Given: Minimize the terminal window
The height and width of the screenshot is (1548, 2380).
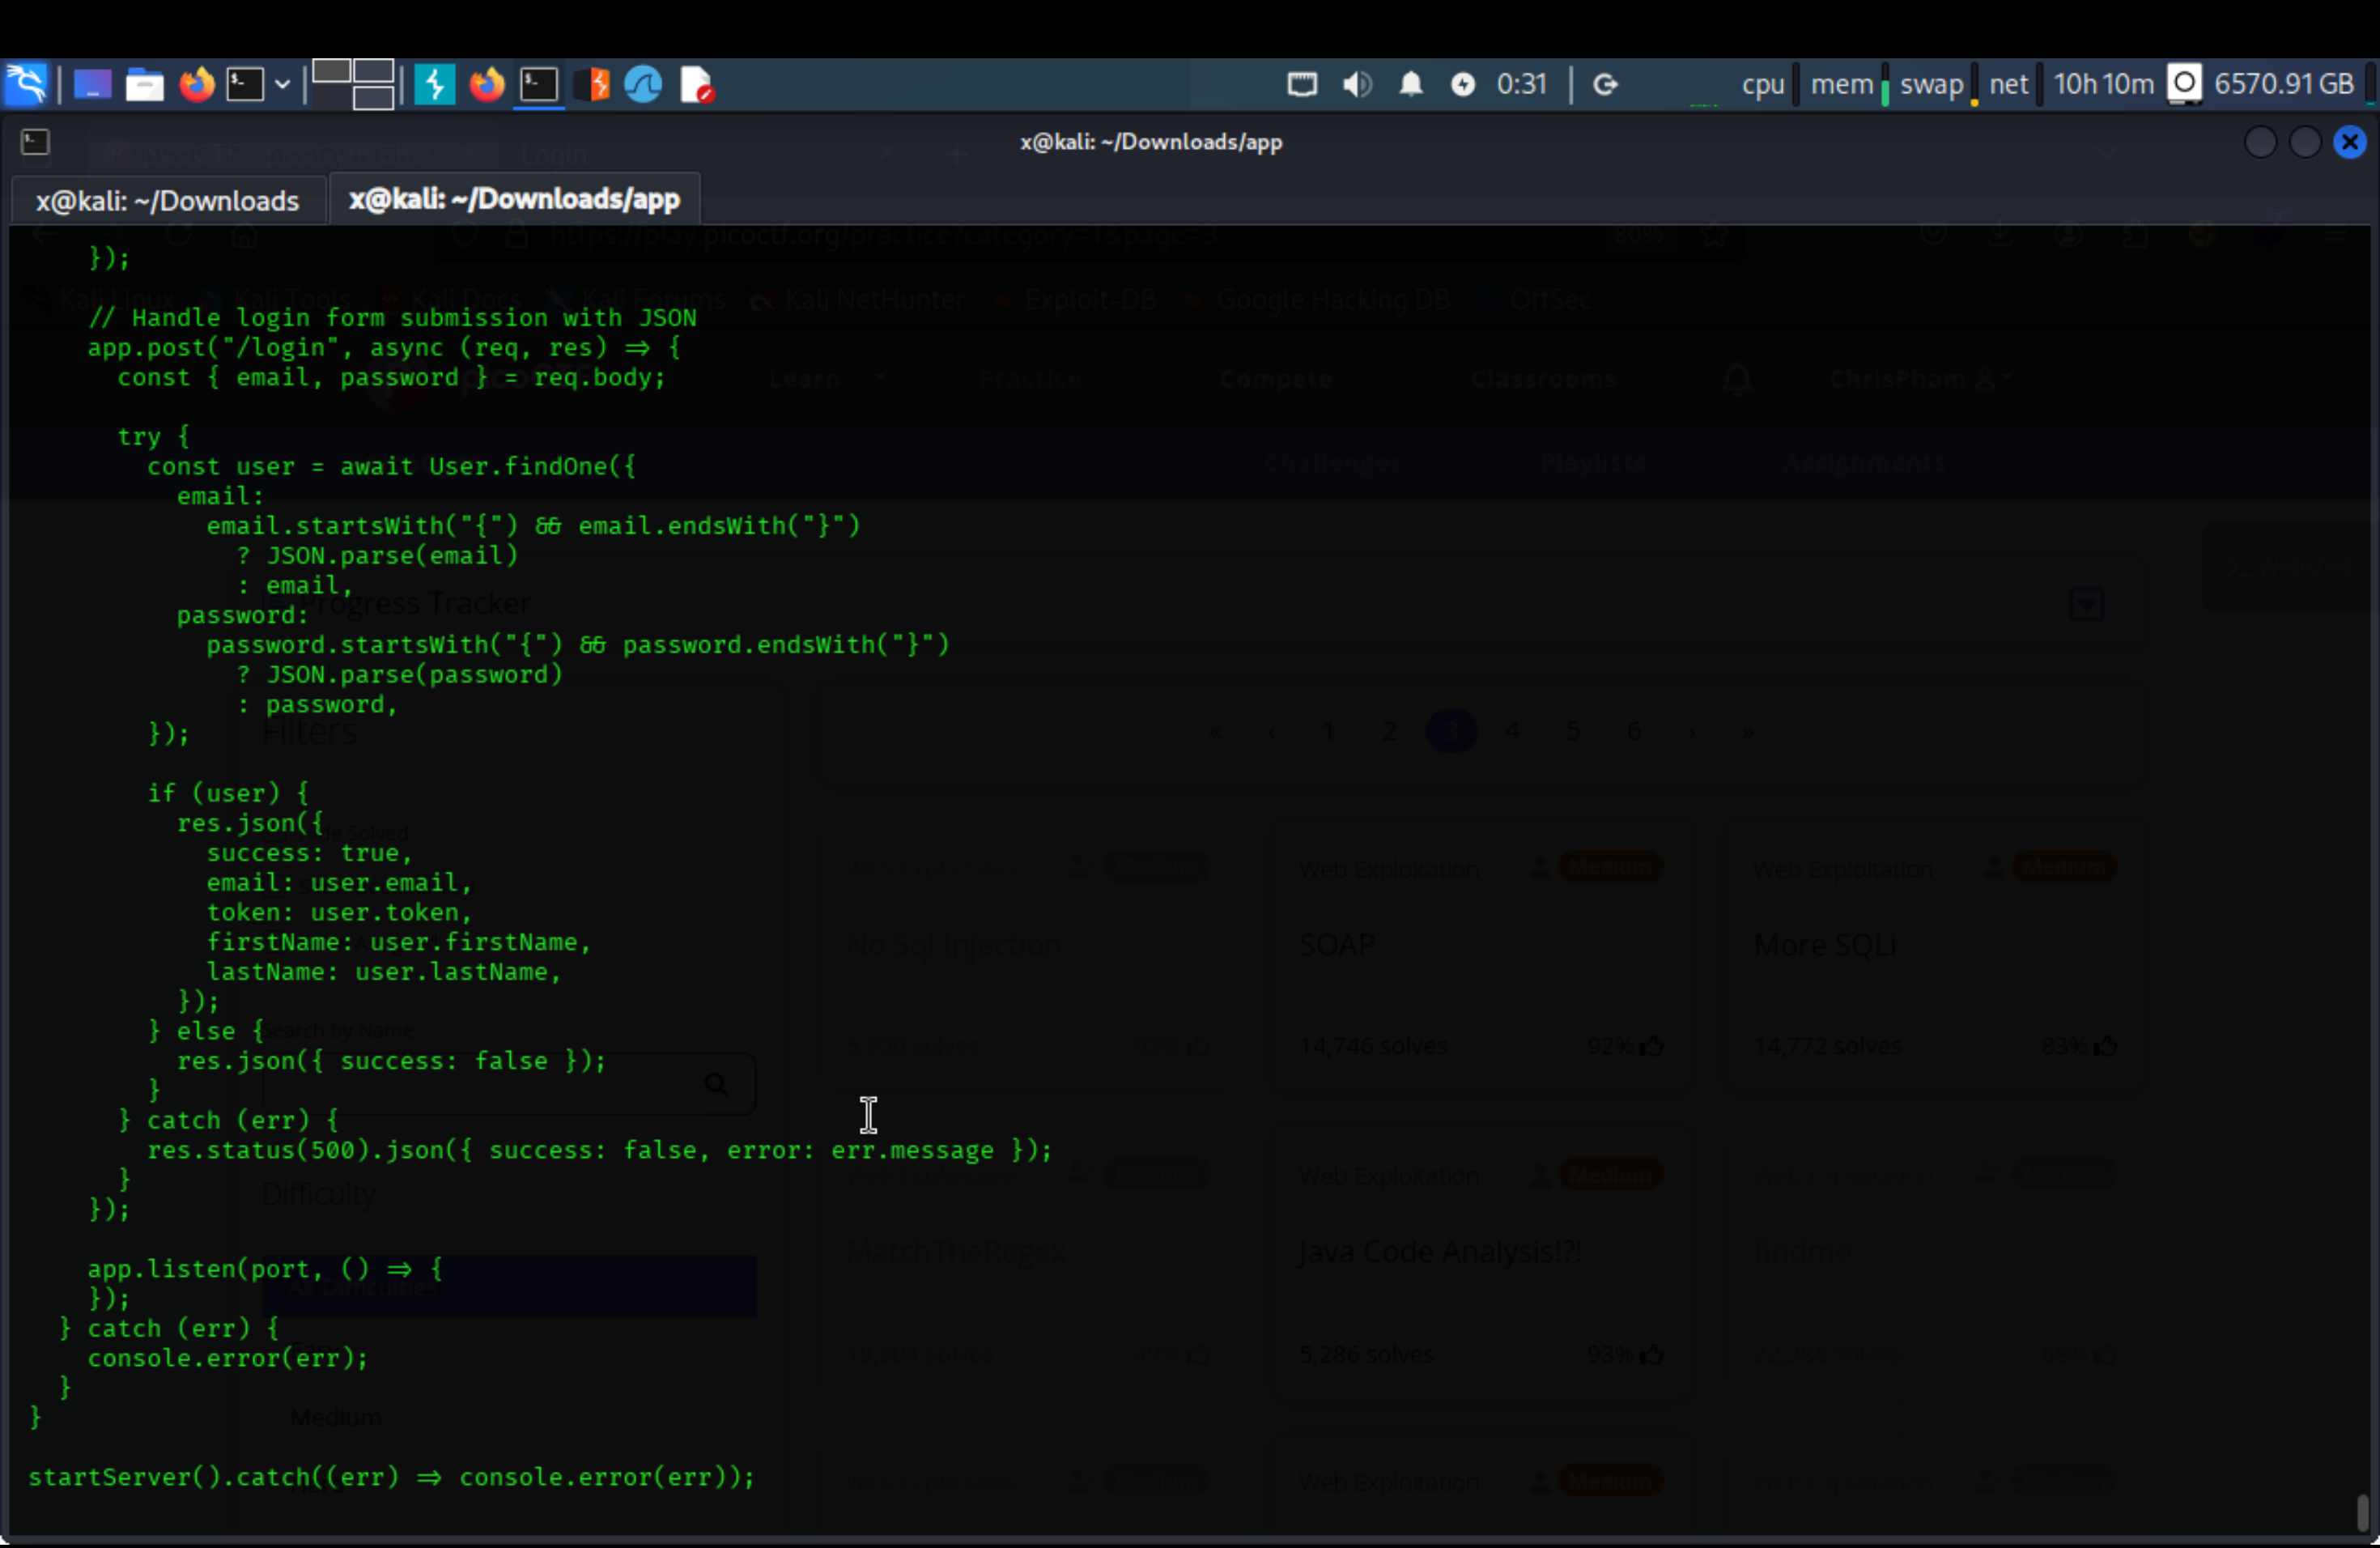Looking at the screenshot, I should click(x=2260, y=142).
